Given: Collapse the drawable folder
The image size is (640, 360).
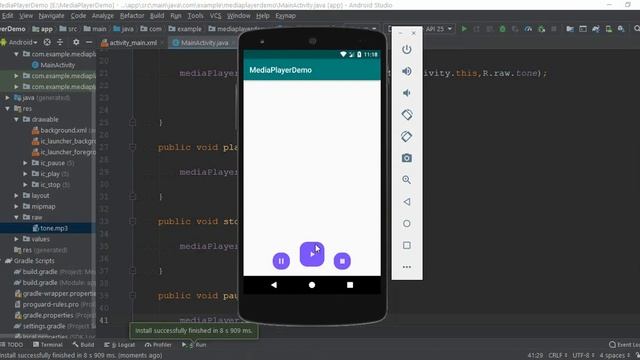Looking at the screenshot, I should 16,120.
